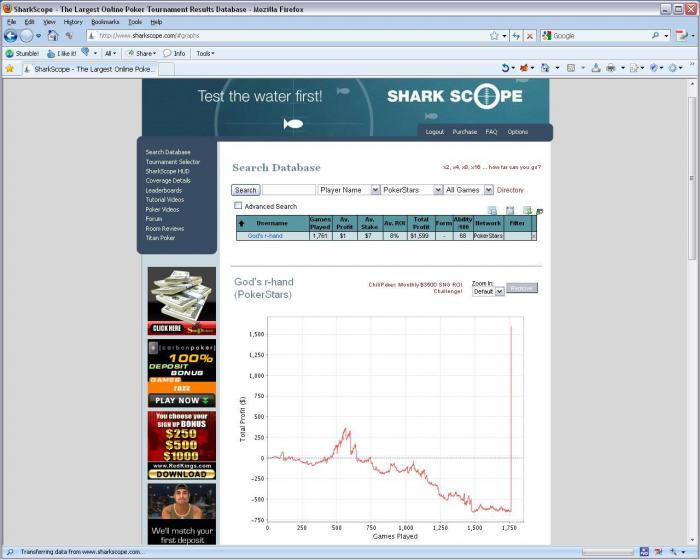Remove God's r-hand row with small x
This screenshot has height=560, width=700.
pos(533,236)
